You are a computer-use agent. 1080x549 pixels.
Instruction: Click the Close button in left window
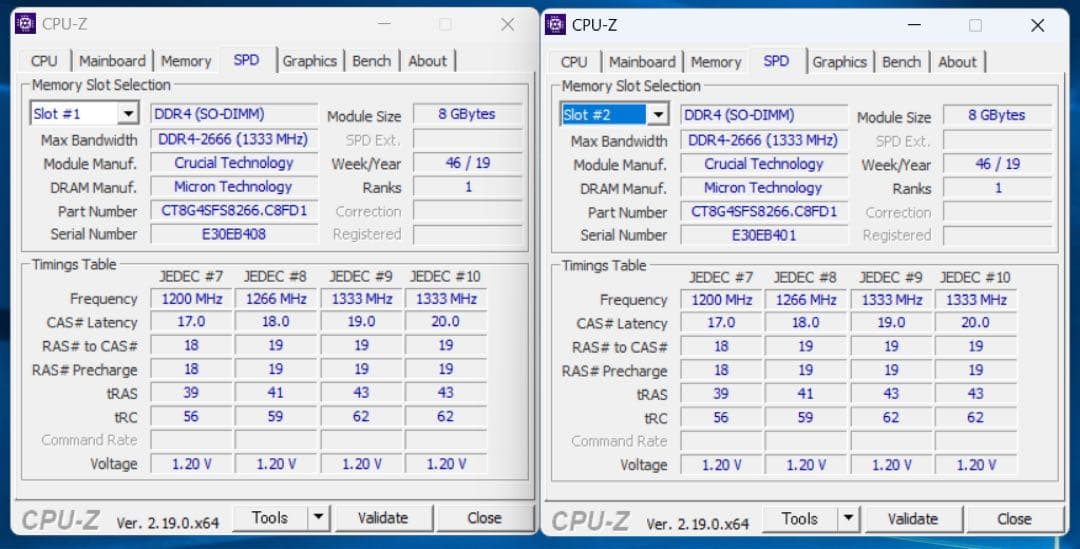(x=484, y=517)
